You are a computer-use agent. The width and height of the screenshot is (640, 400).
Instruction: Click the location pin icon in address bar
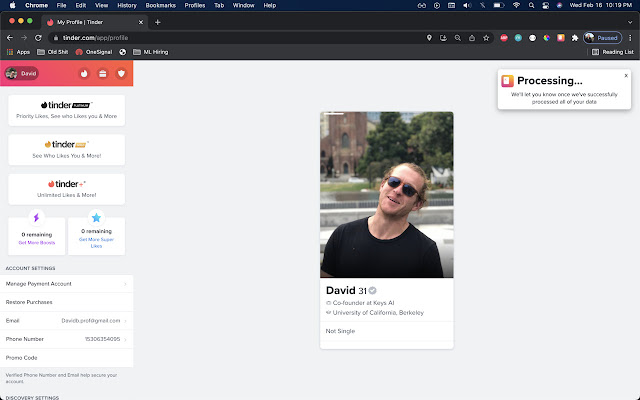[x=429, y=38]
